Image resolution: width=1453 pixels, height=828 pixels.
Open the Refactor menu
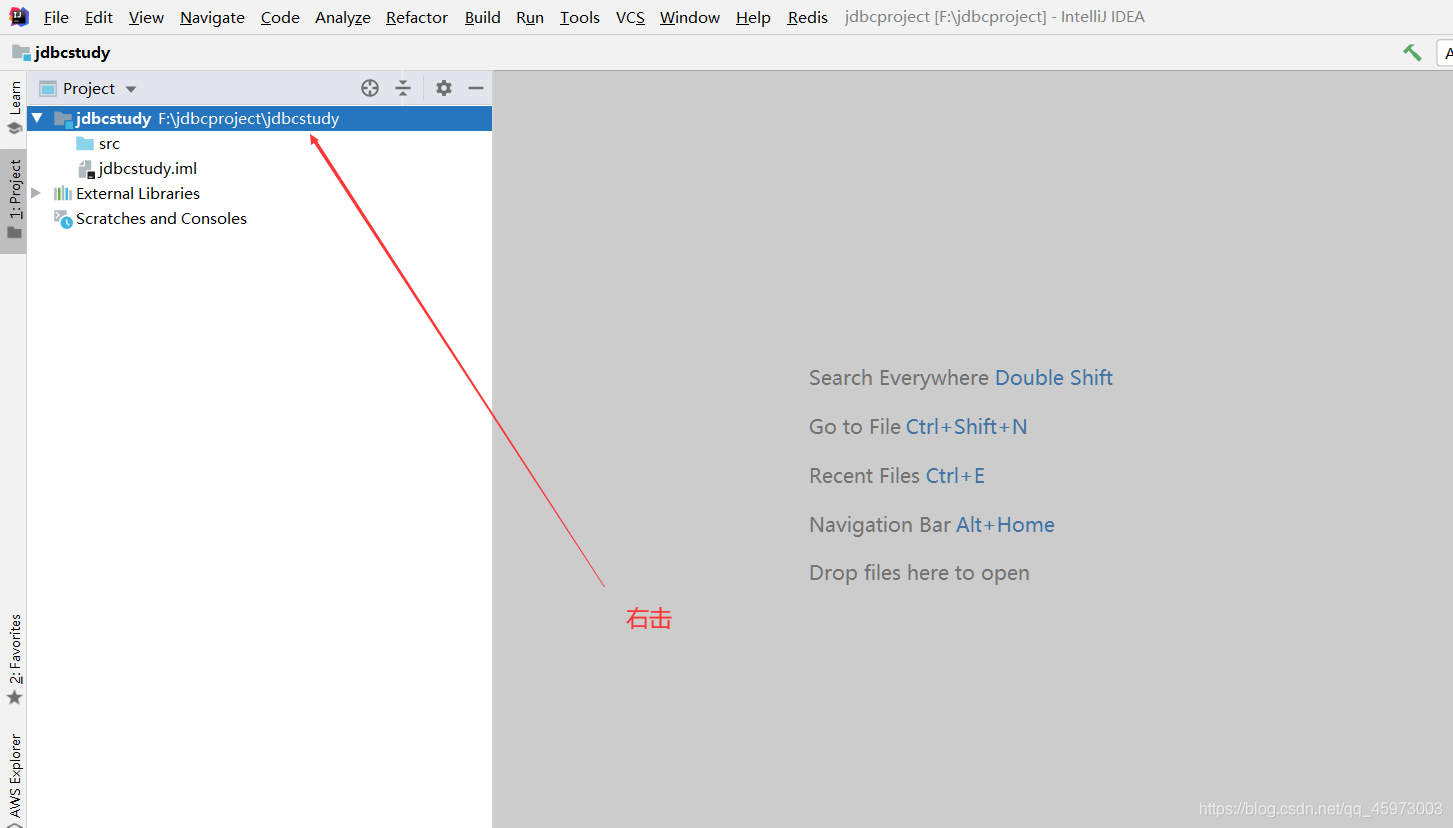[417, 17]
